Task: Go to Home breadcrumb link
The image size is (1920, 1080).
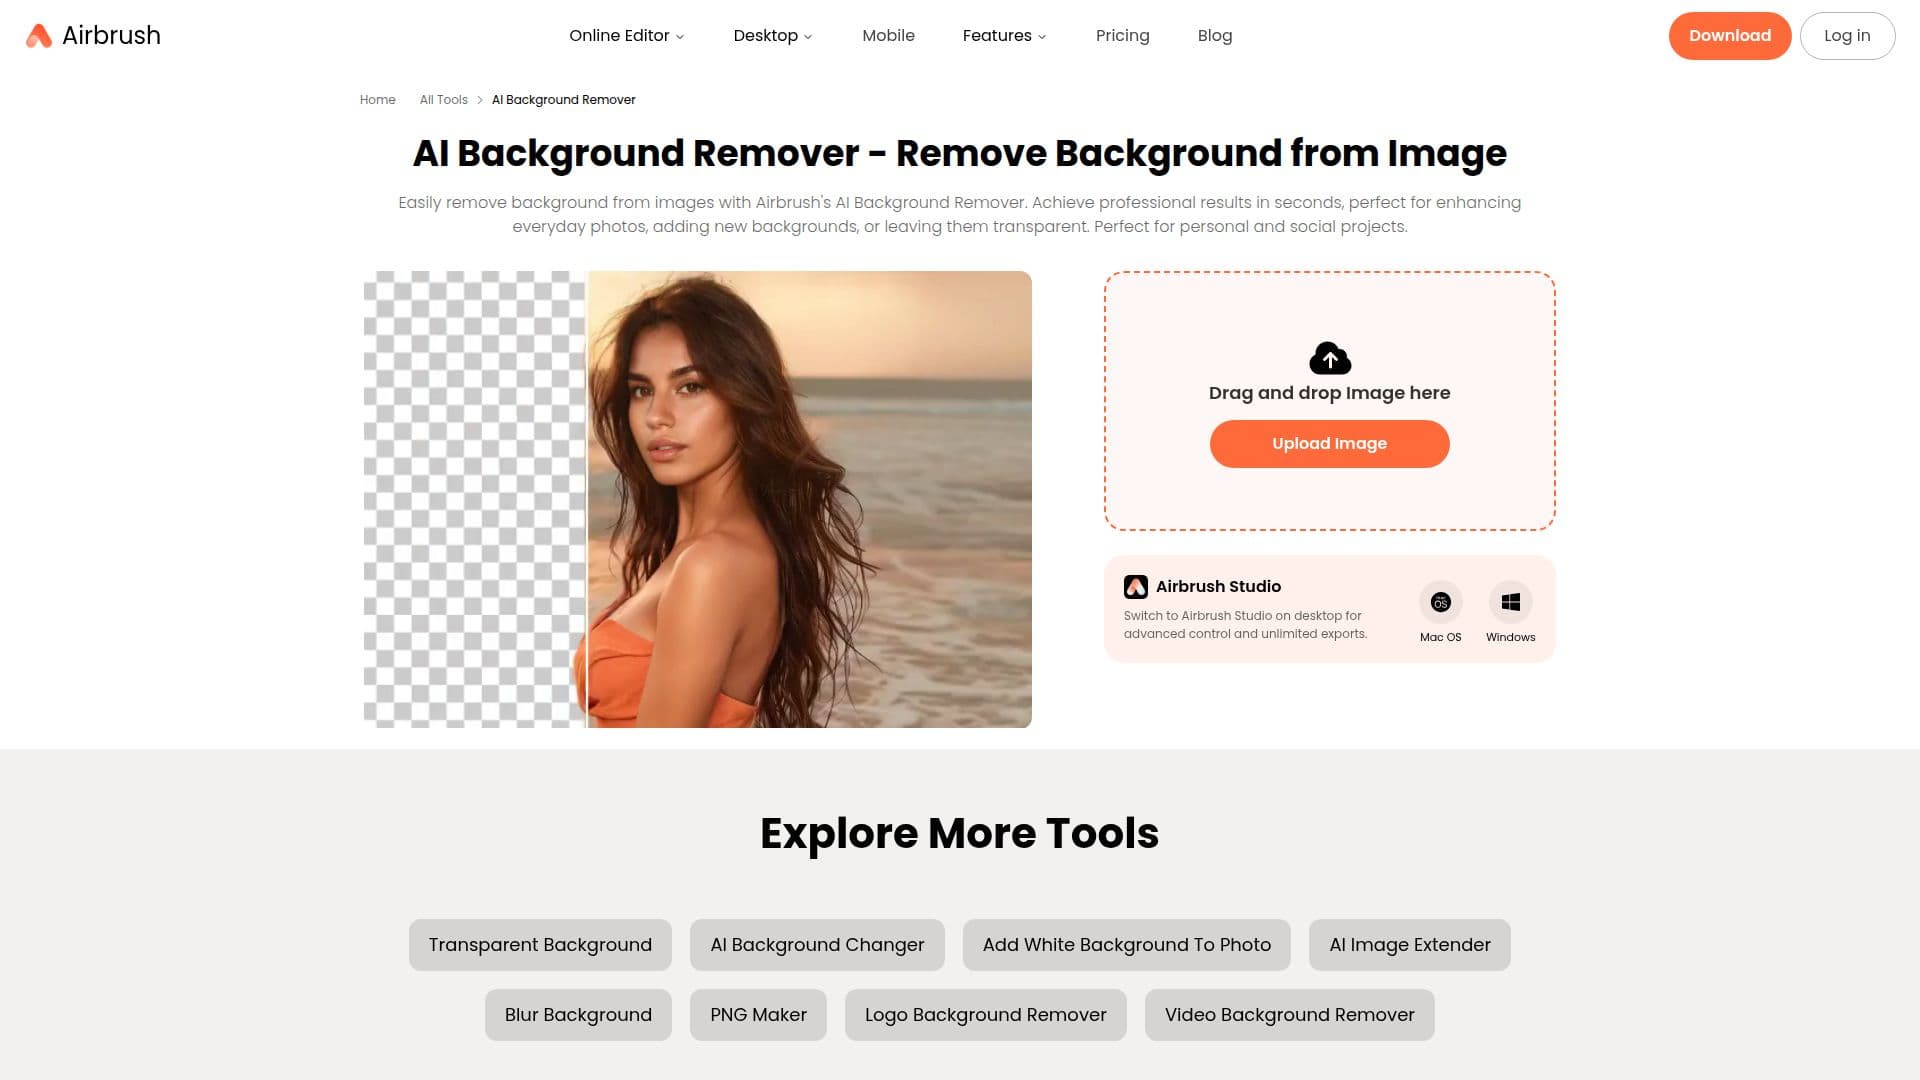Action: (377, 100)
